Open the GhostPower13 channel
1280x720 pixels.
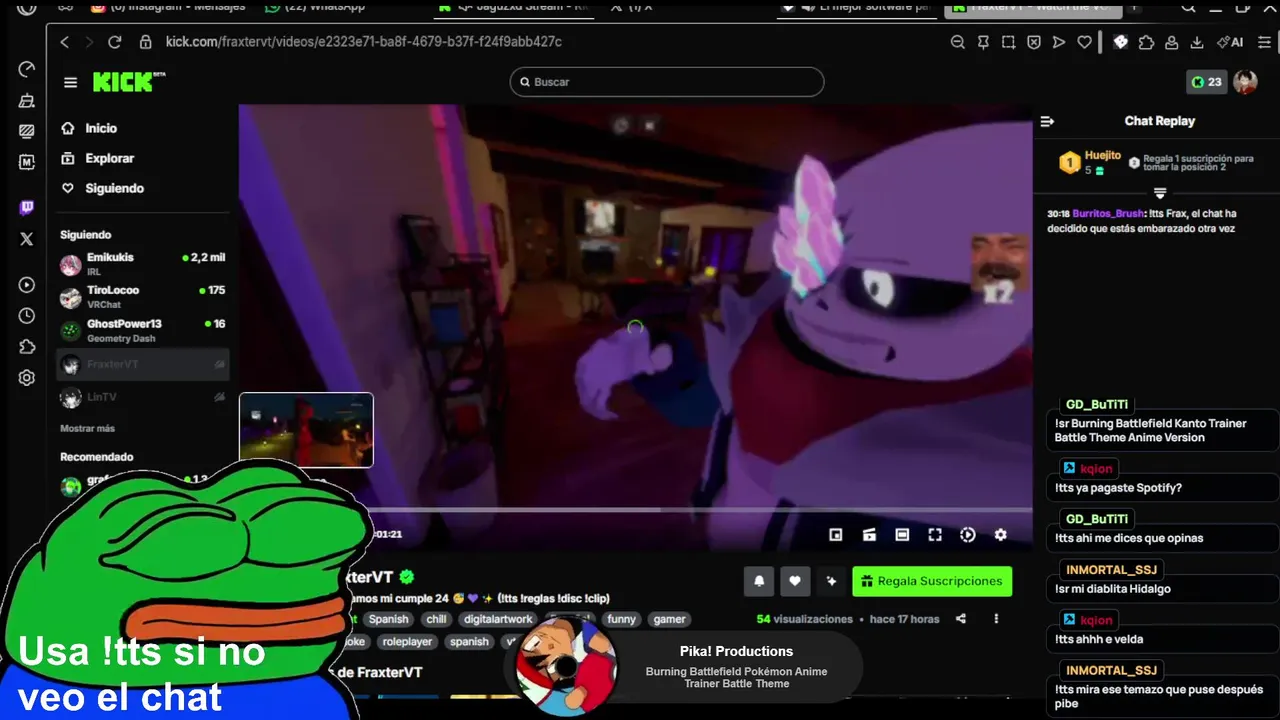[143, 330]
